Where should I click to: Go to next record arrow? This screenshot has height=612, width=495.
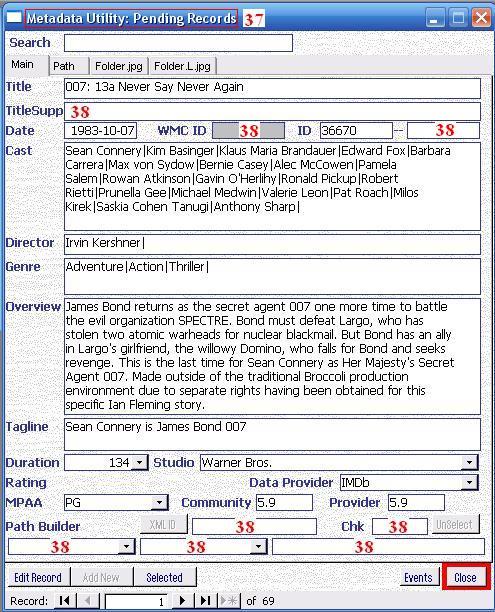(x=182, y=600)
